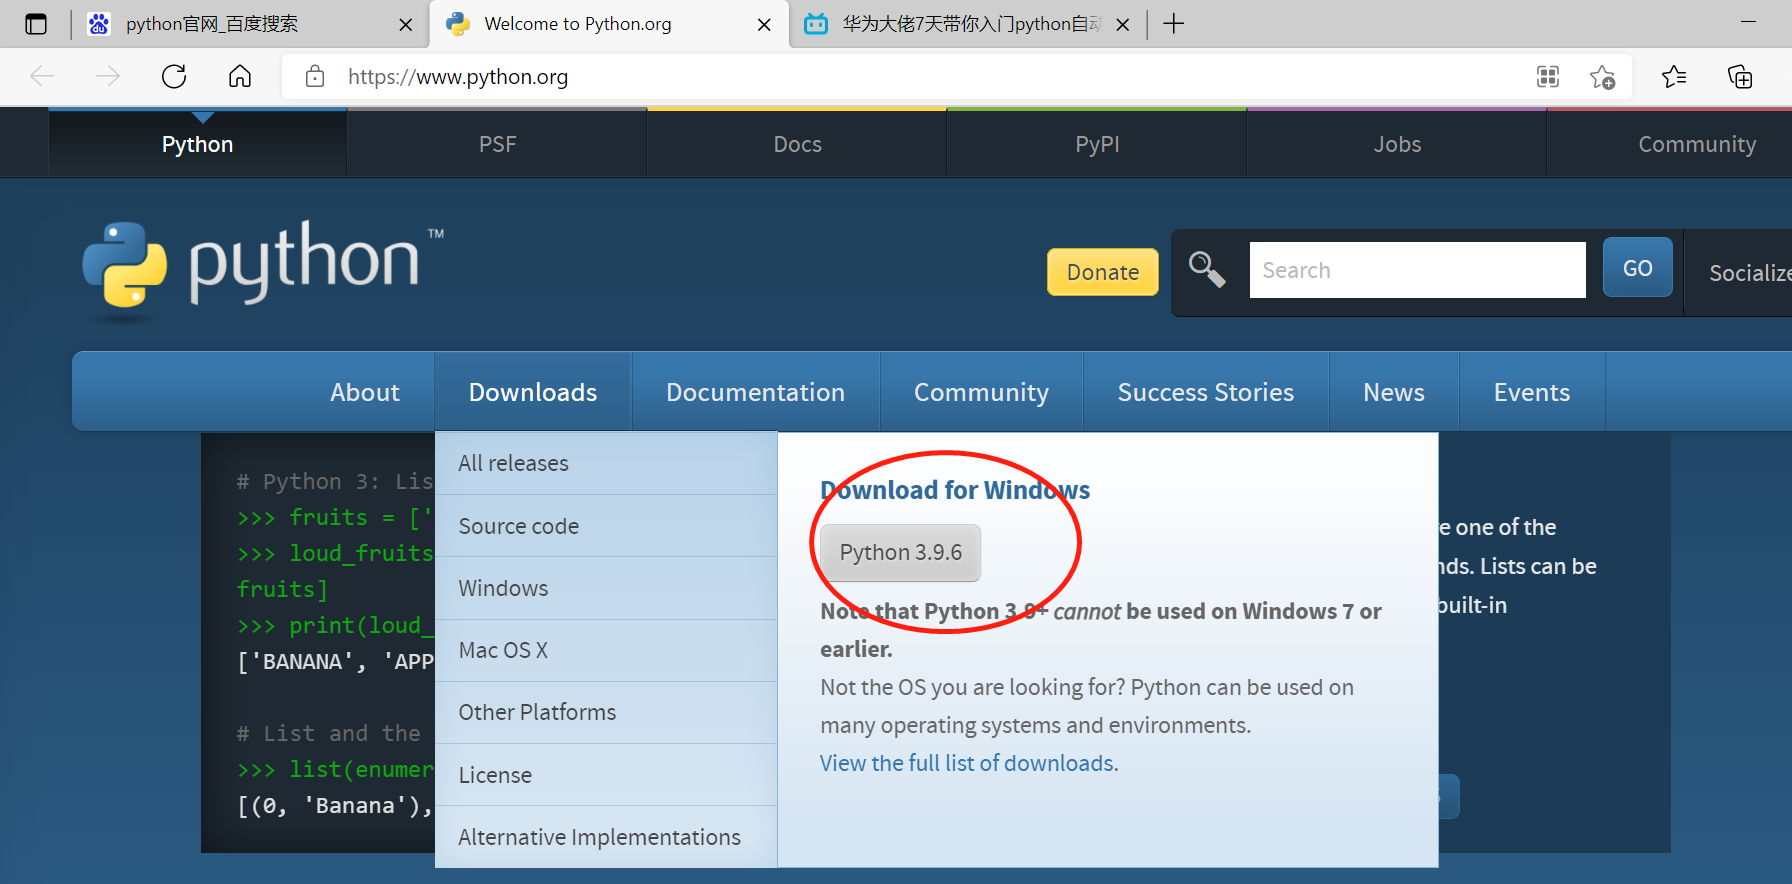Click the browser forward arrow
The width and height of the screenshot is (1792, 884).
108,76
